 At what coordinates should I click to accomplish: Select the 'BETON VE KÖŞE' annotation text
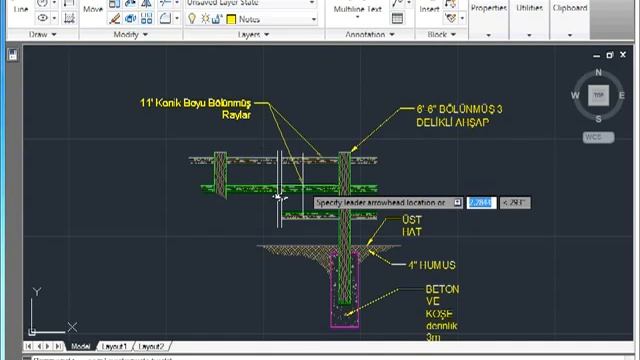442,302
